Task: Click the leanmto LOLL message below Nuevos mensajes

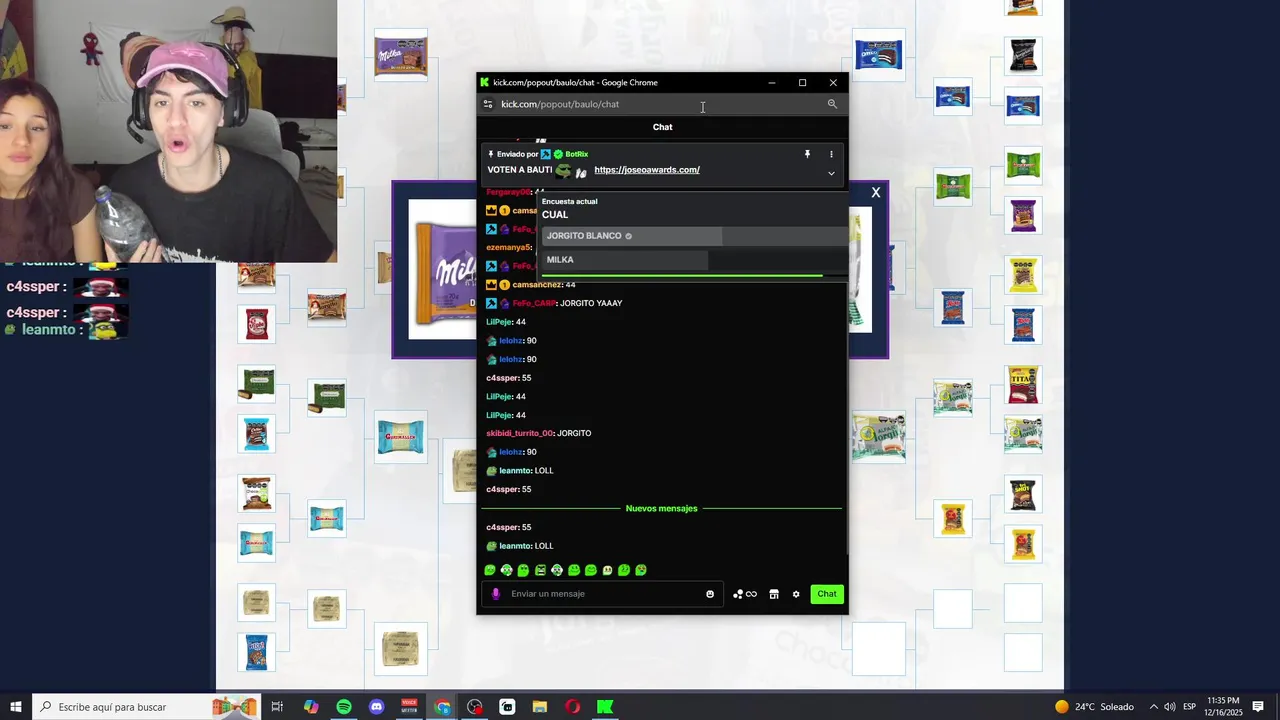Action: coord(520,546)
